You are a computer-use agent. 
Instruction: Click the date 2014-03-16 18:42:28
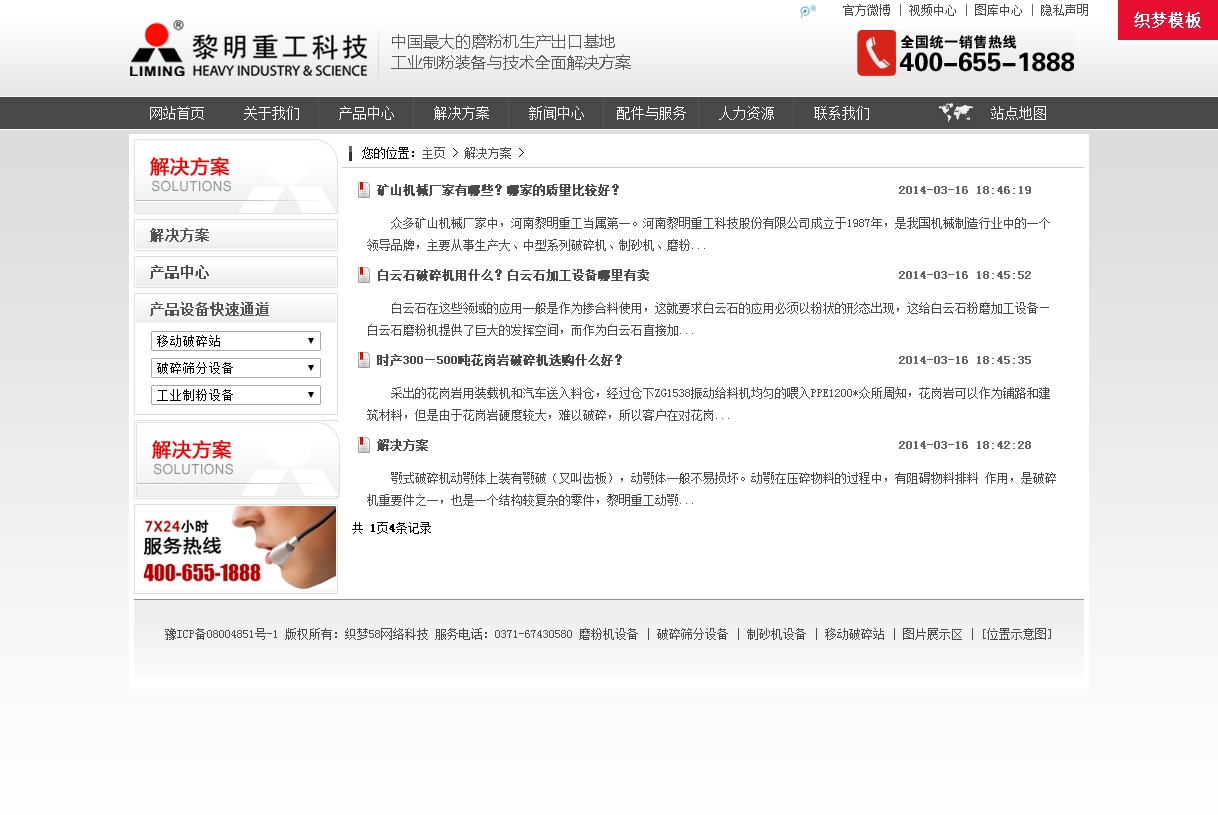coord(964,445)
